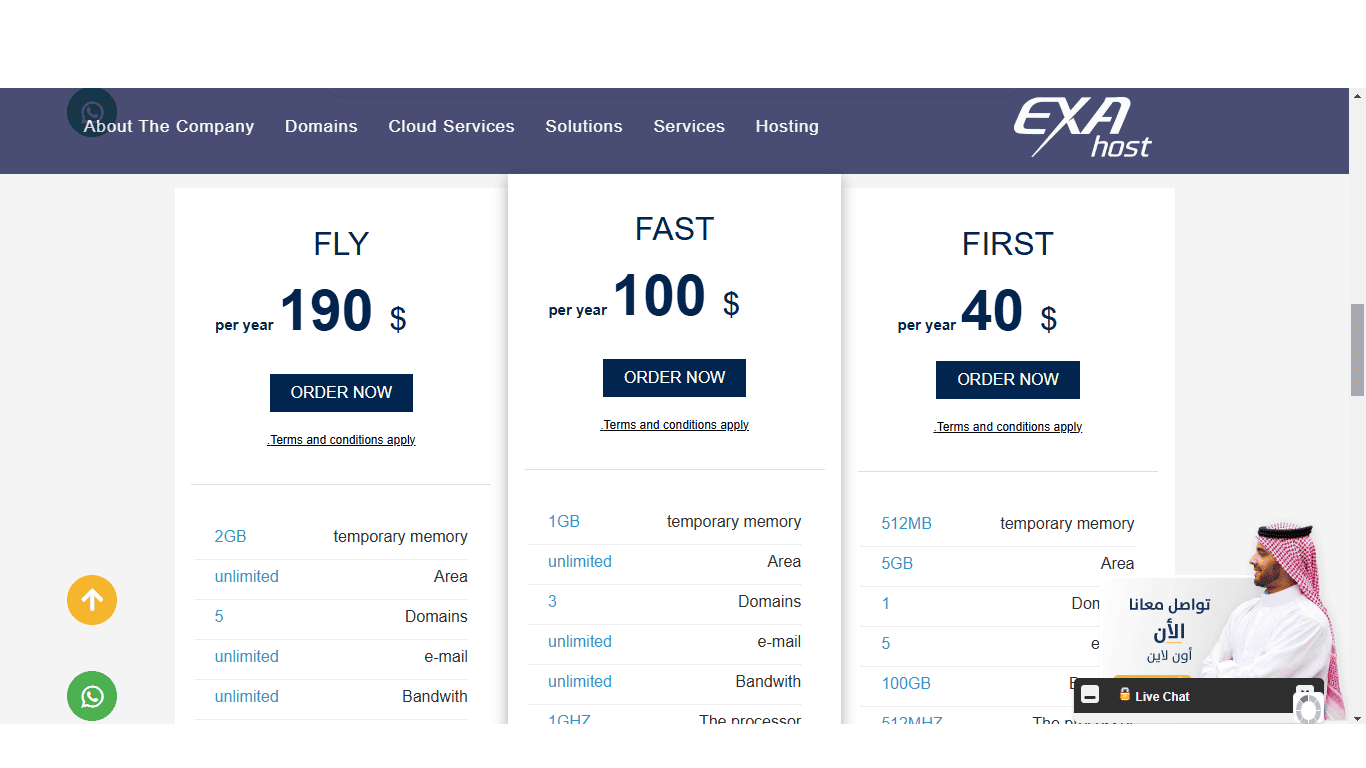Screen dimensions: 1366x768
Task: Click the Live Chat lock icon
Action: 1125,694
